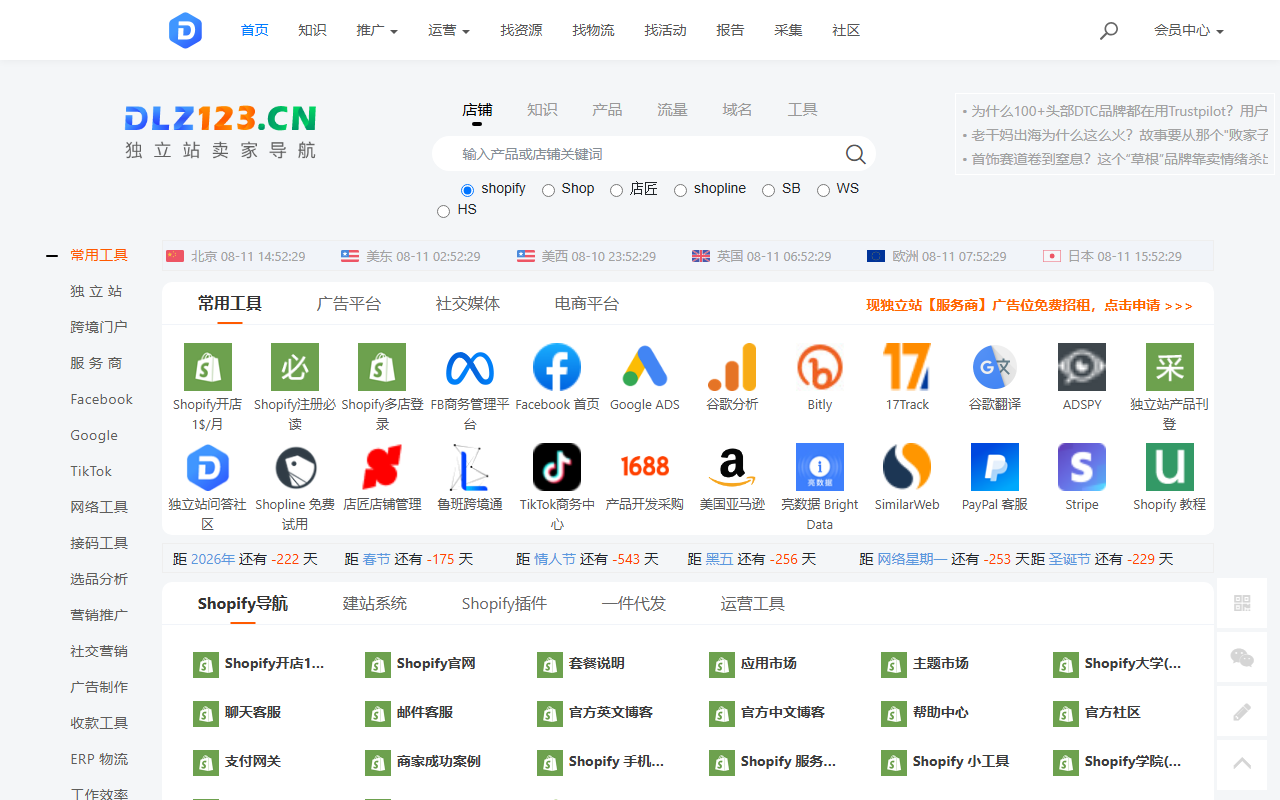Click the search bar magnifier button
The height and width of the screenshot is (800, 1280).
click(855, 154)
